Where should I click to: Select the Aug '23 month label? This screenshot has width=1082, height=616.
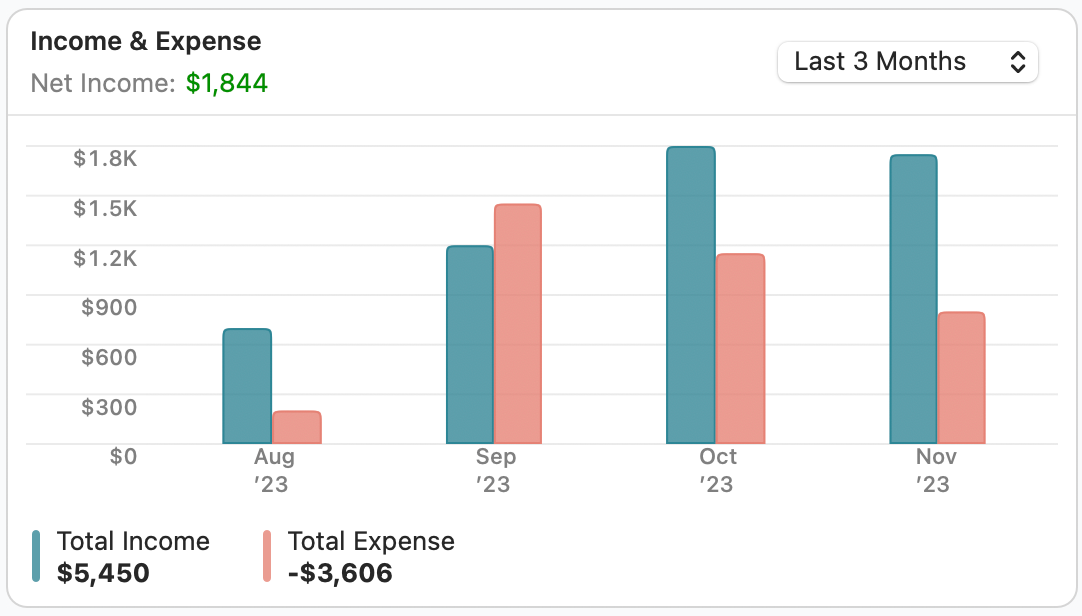point(274,470)
